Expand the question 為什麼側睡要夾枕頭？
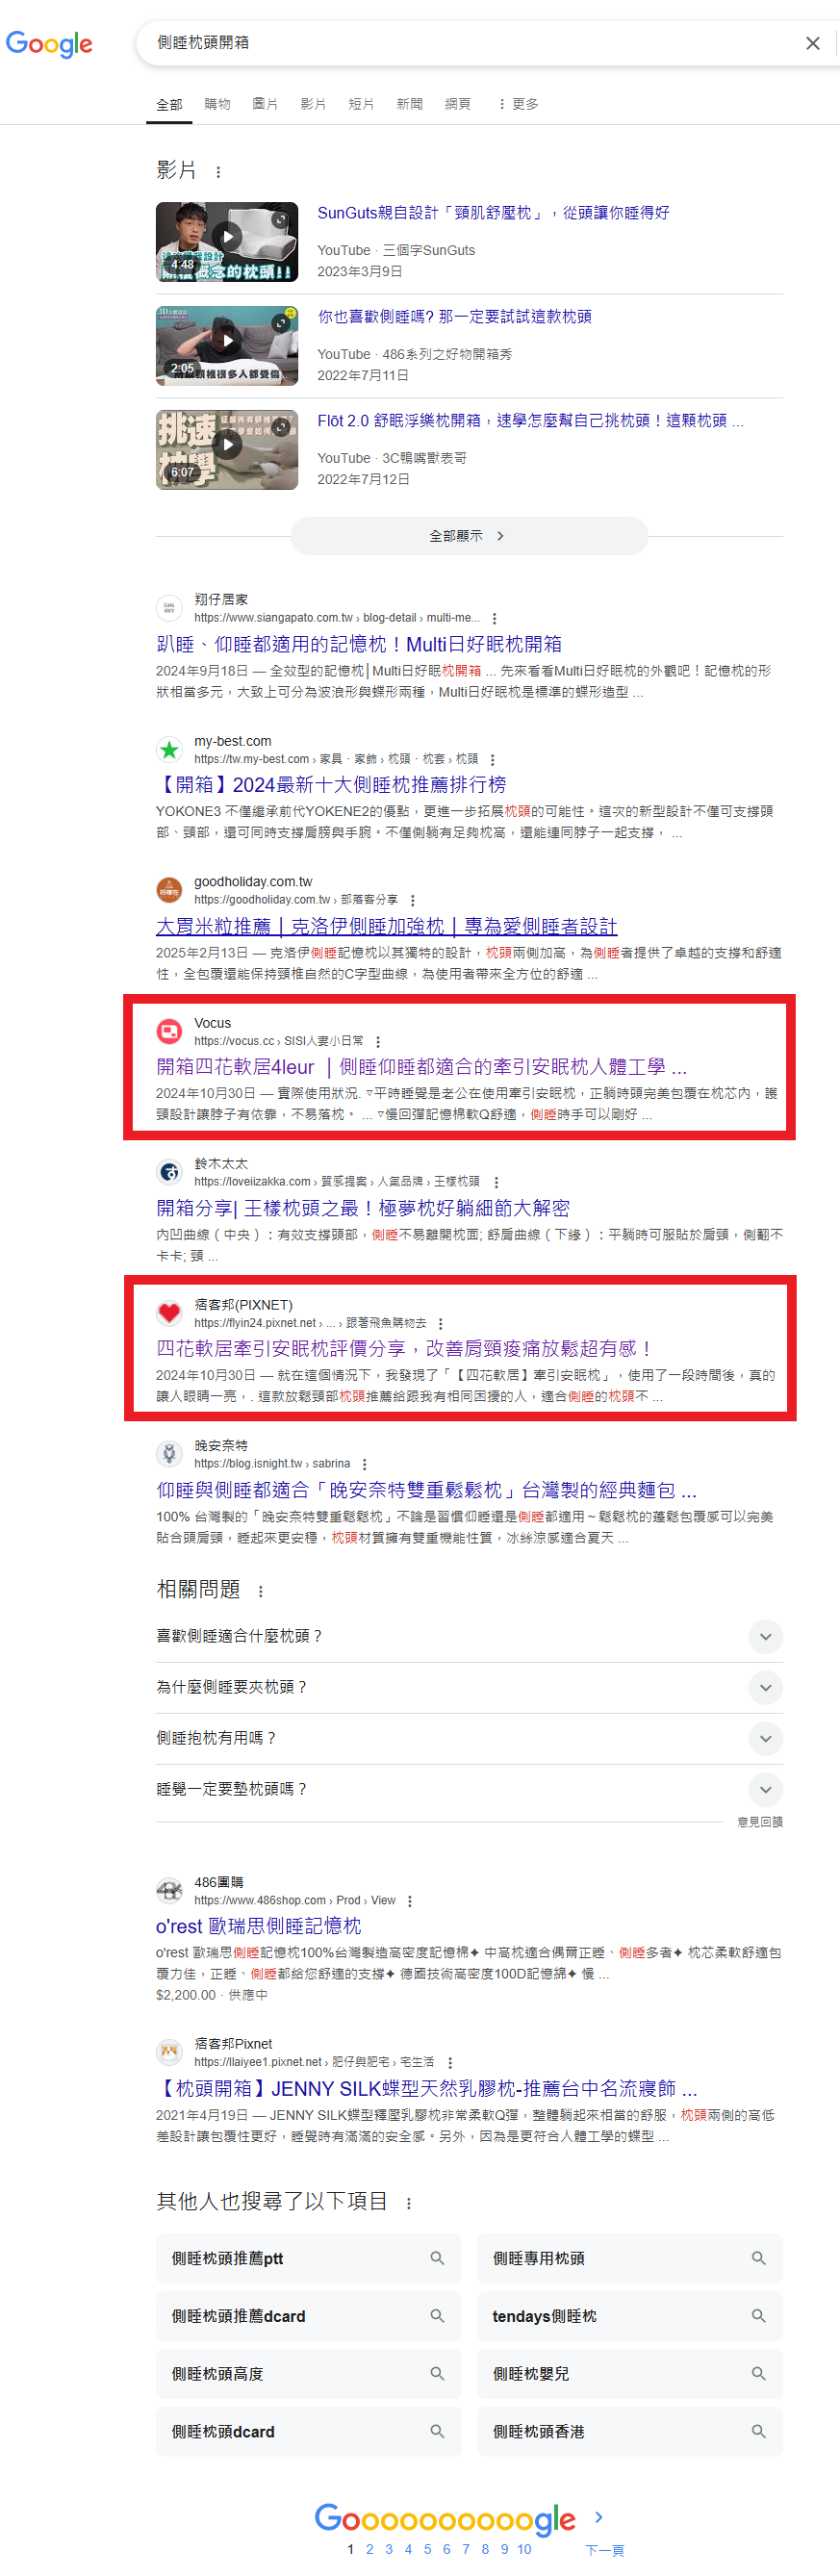Image resolution: width=840 pixels, height=2576 pixels. click(469, 1687)
